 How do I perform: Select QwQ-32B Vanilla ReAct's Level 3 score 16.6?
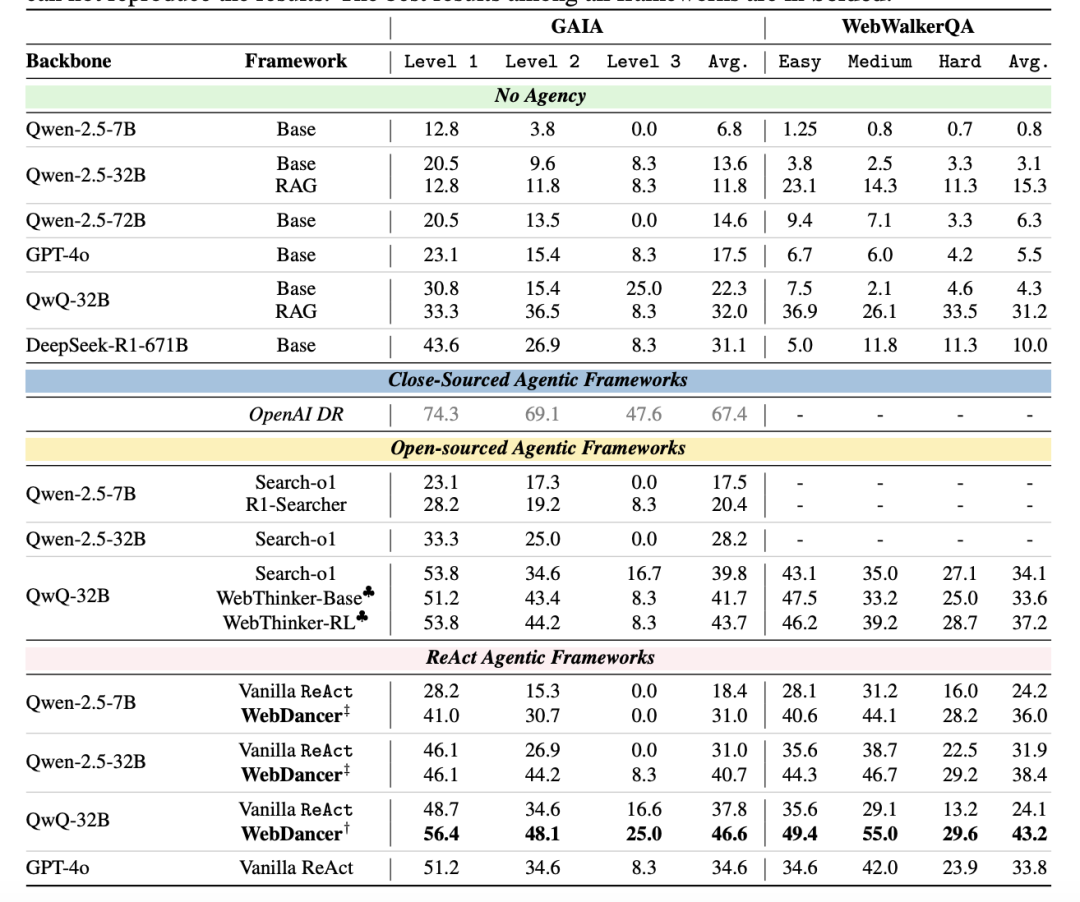pyautogui.click(x=643, y=809)
